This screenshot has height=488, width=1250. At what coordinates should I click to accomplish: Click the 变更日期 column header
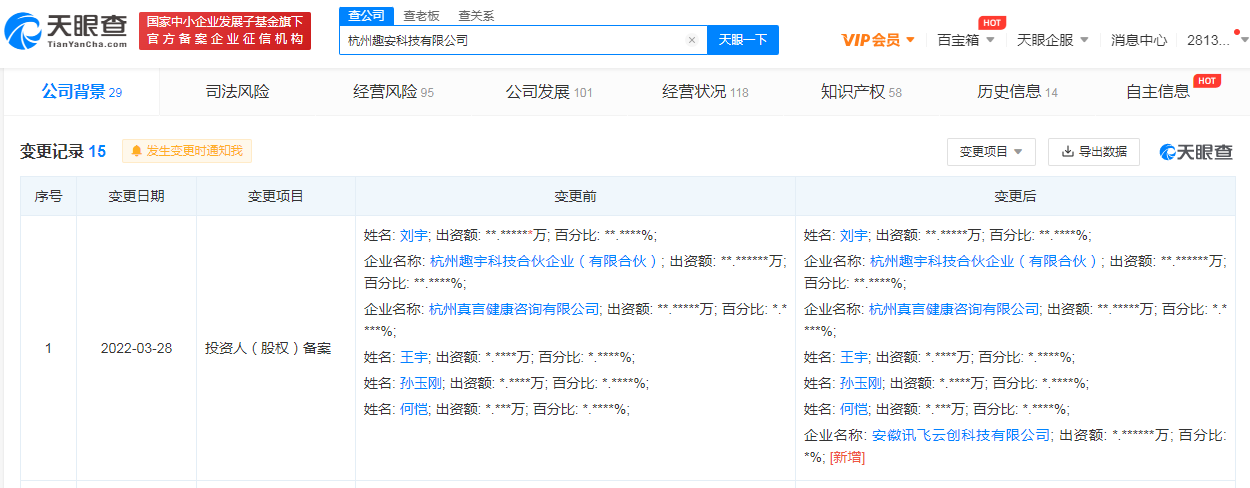pos(136,196)
